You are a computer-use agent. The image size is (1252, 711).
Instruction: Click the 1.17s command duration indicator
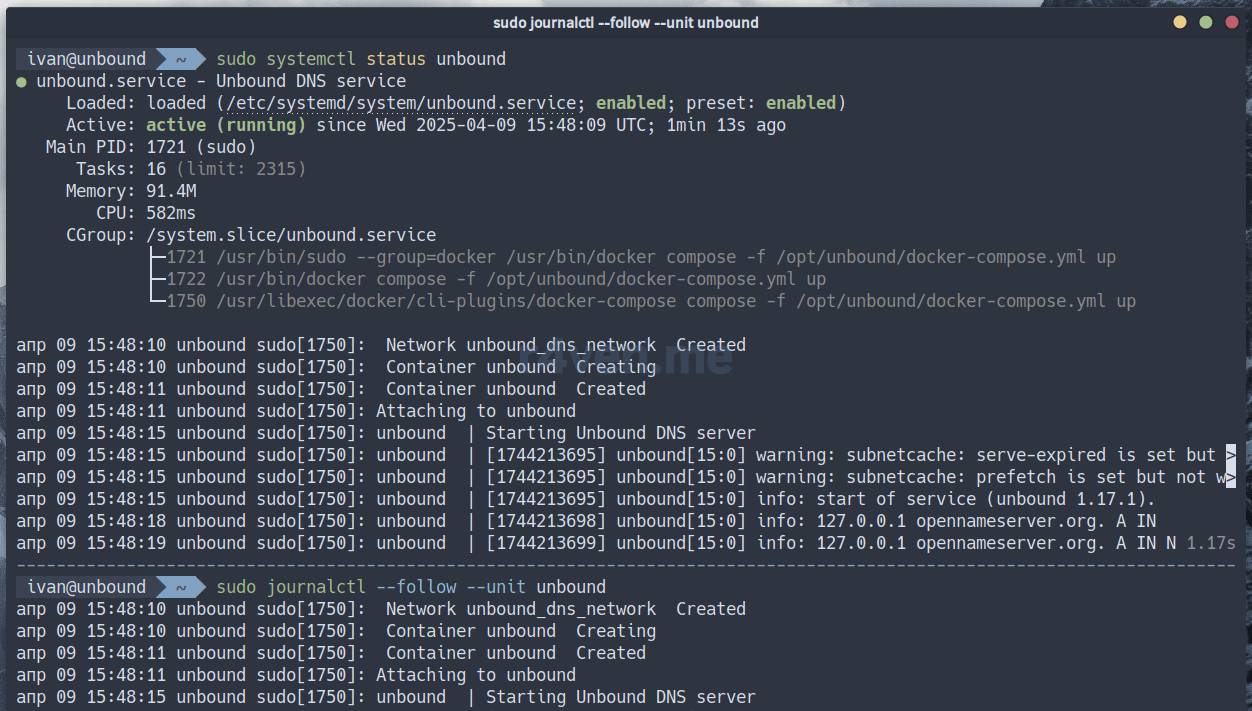(x=1211, y=543)
